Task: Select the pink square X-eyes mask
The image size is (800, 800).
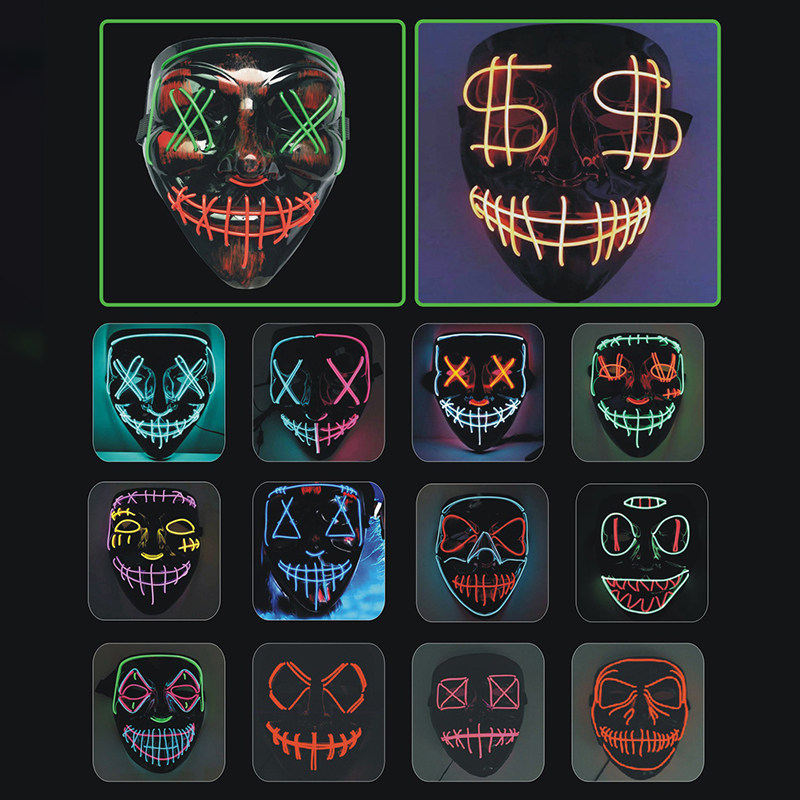Action: 478,712
